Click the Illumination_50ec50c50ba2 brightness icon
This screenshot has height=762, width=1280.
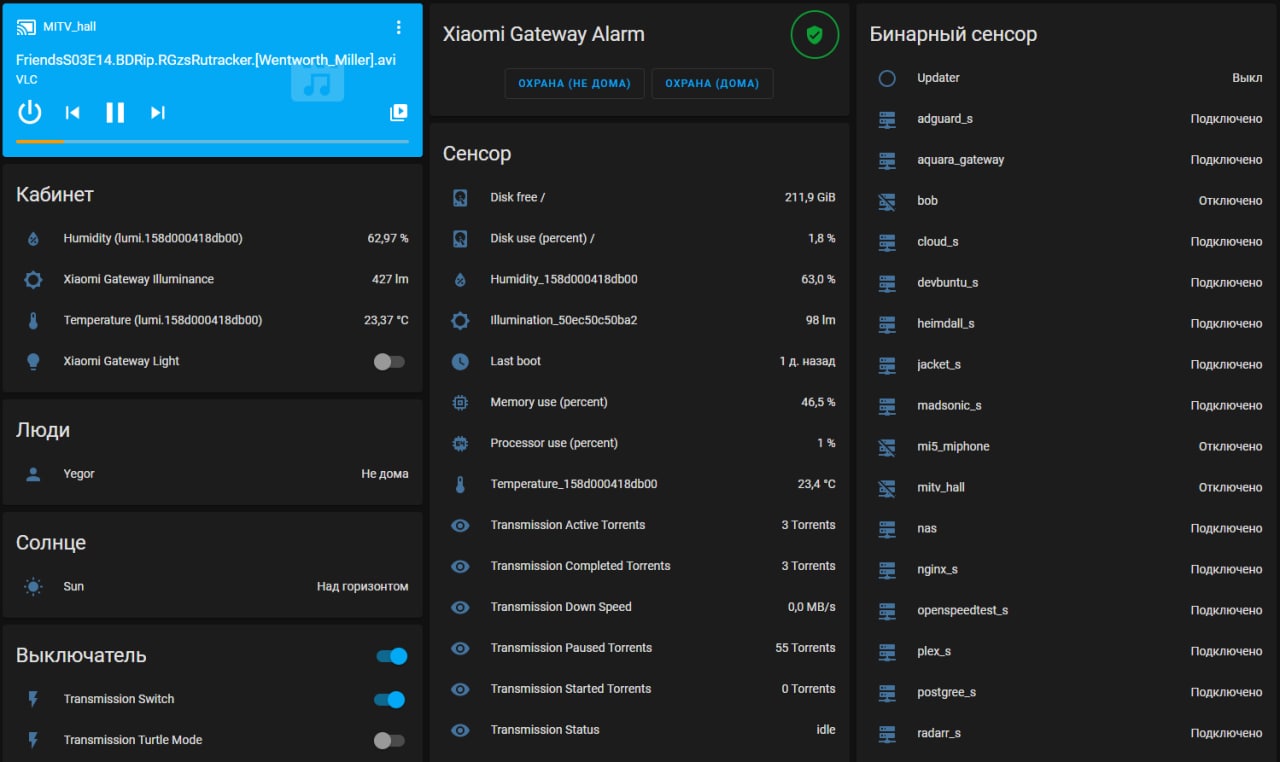(460, 321)
